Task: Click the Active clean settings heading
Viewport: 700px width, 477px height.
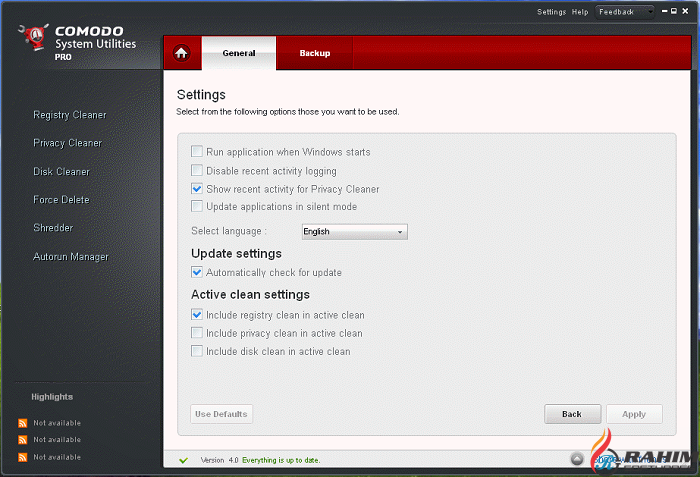Action: pyautogui.click(x=250, y=295)
